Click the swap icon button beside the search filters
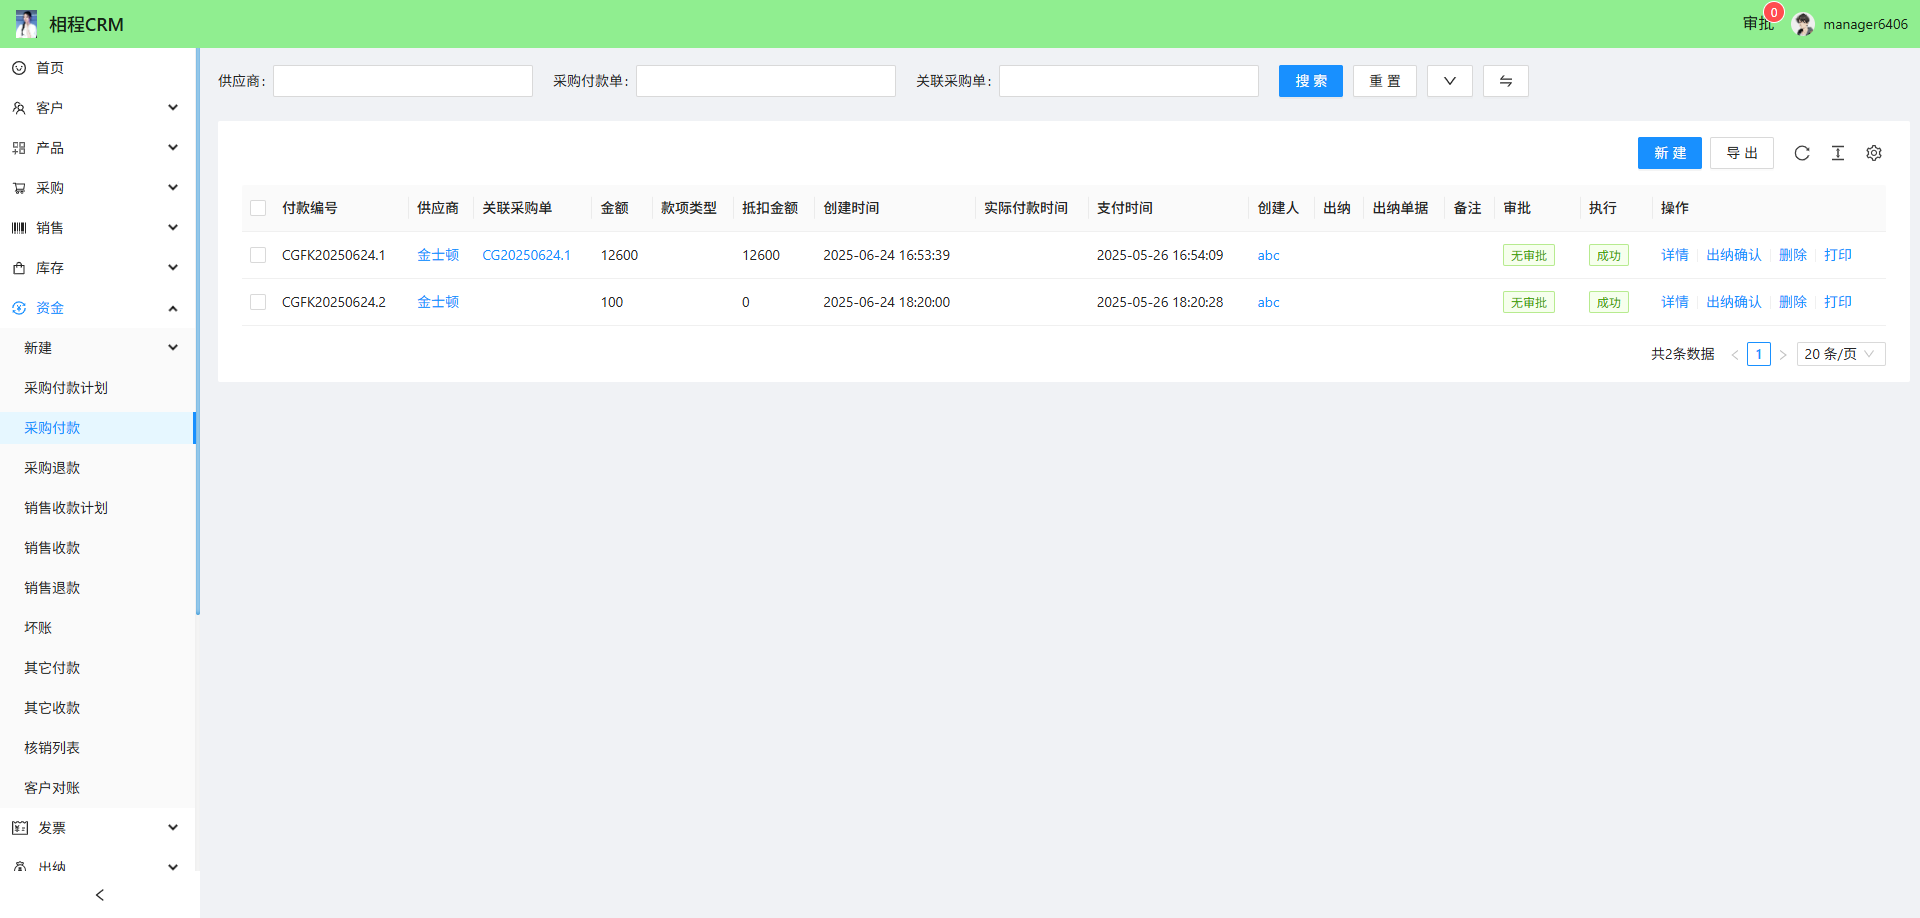 [x=1505, y=81]
